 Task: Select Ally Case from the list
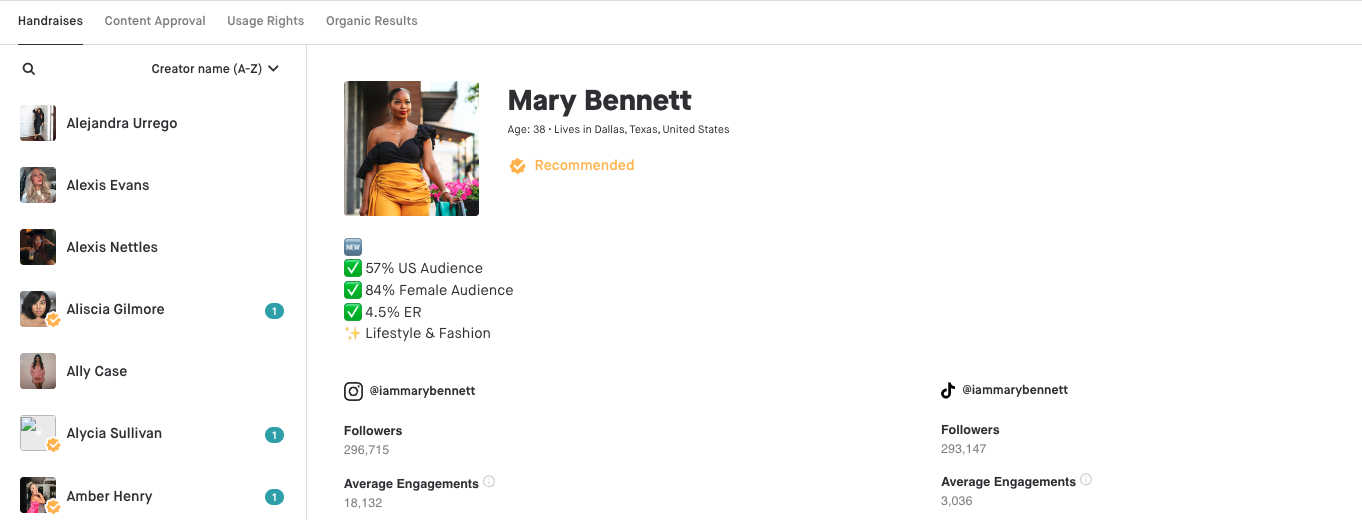[97, 372]
